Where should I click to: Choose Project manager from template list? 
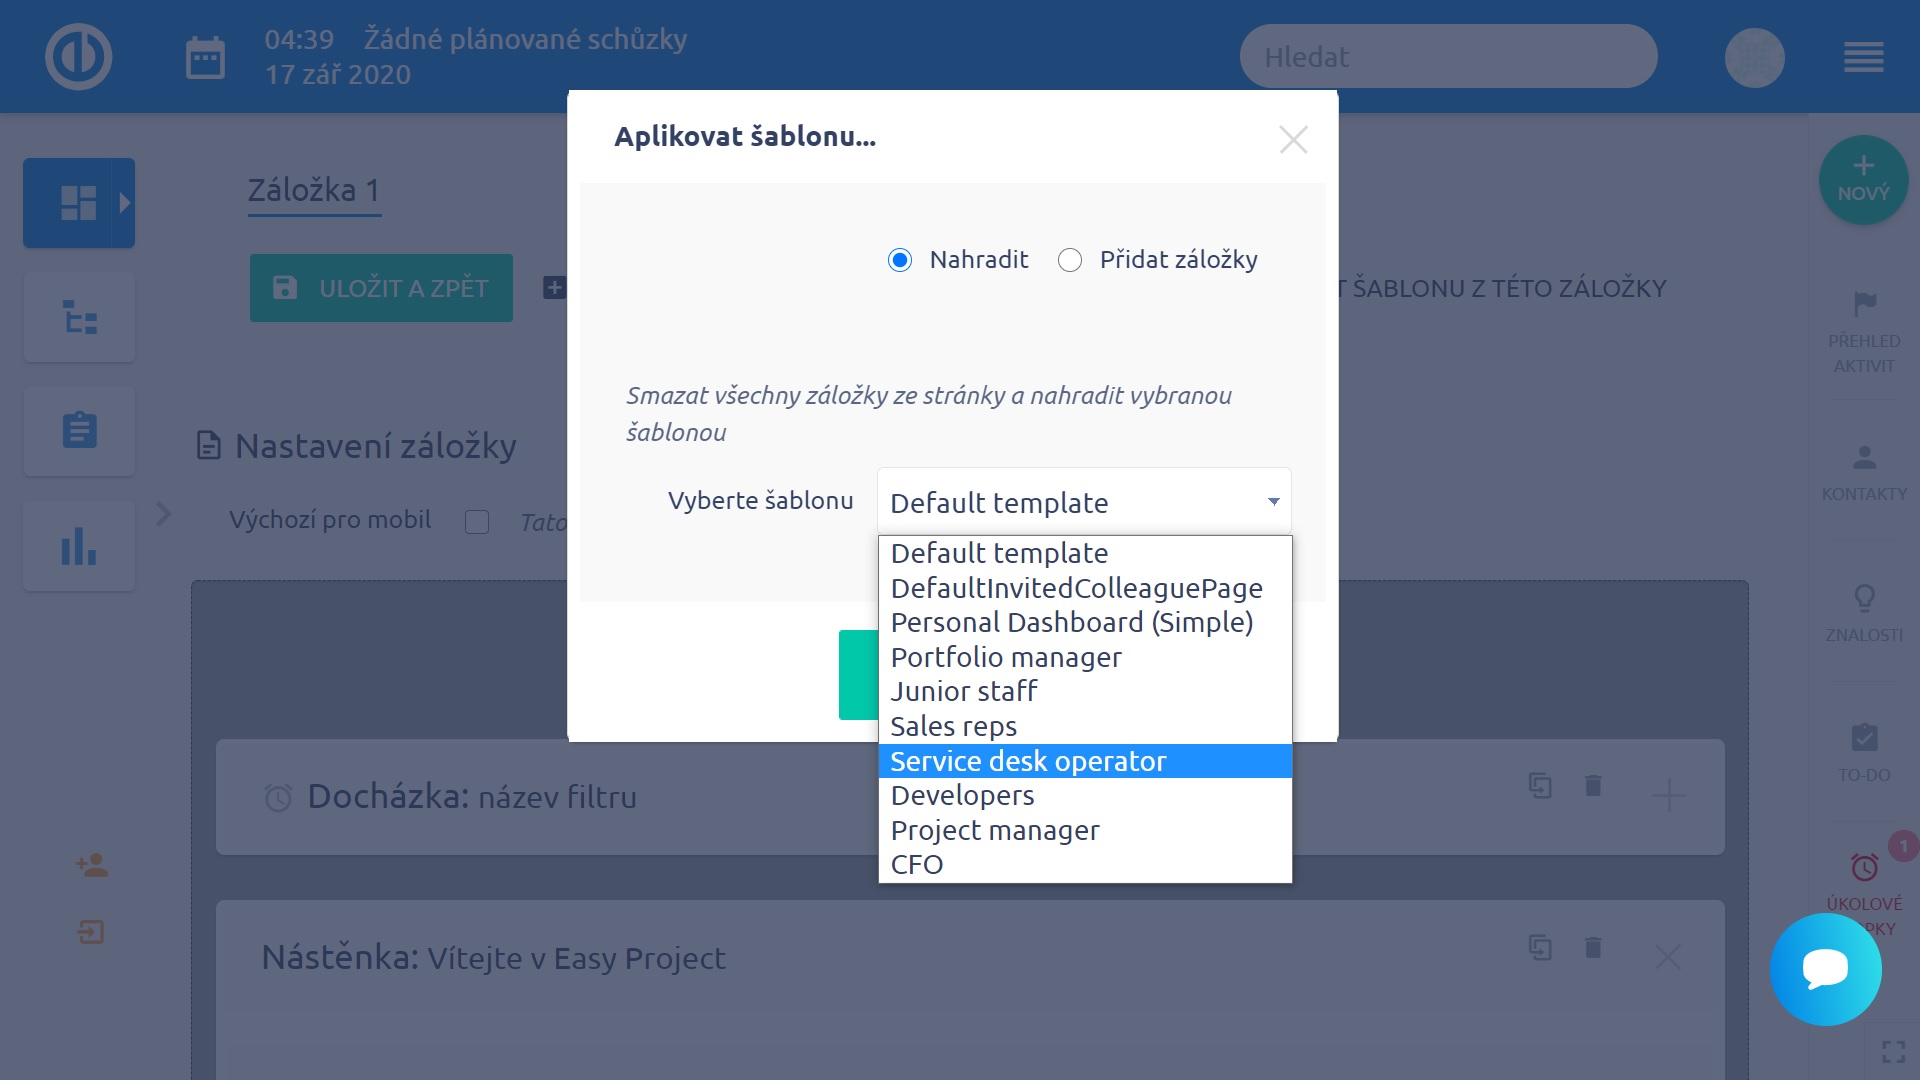click(x=995, y=830)
